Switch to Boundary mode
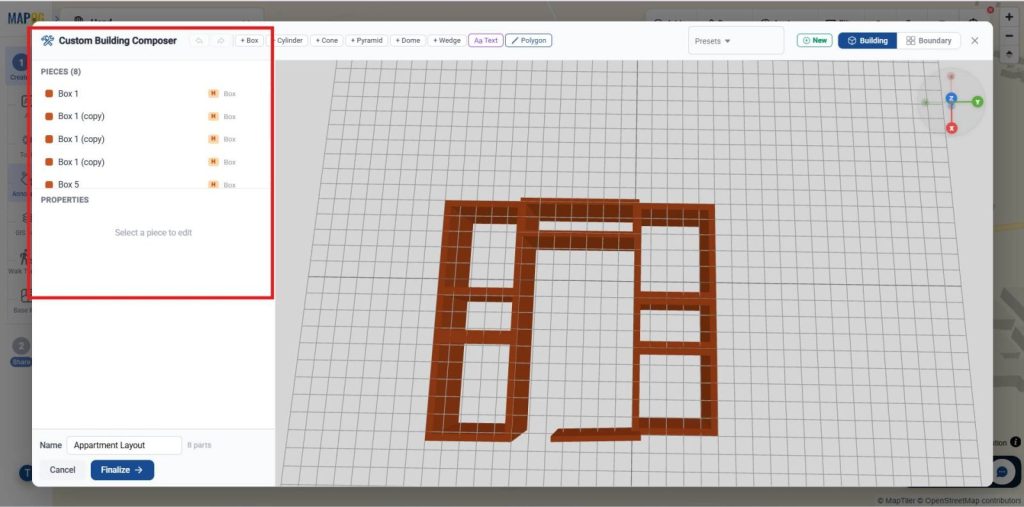Viewport: 1024px width, 507px height. (928, 41)
